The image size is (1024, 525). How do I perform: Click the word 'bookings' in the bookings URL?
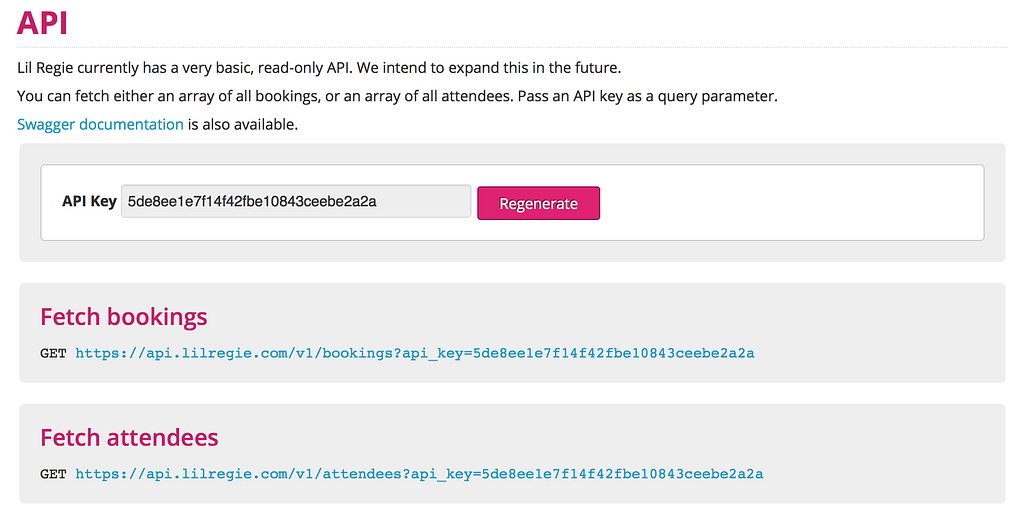[358, 353]
